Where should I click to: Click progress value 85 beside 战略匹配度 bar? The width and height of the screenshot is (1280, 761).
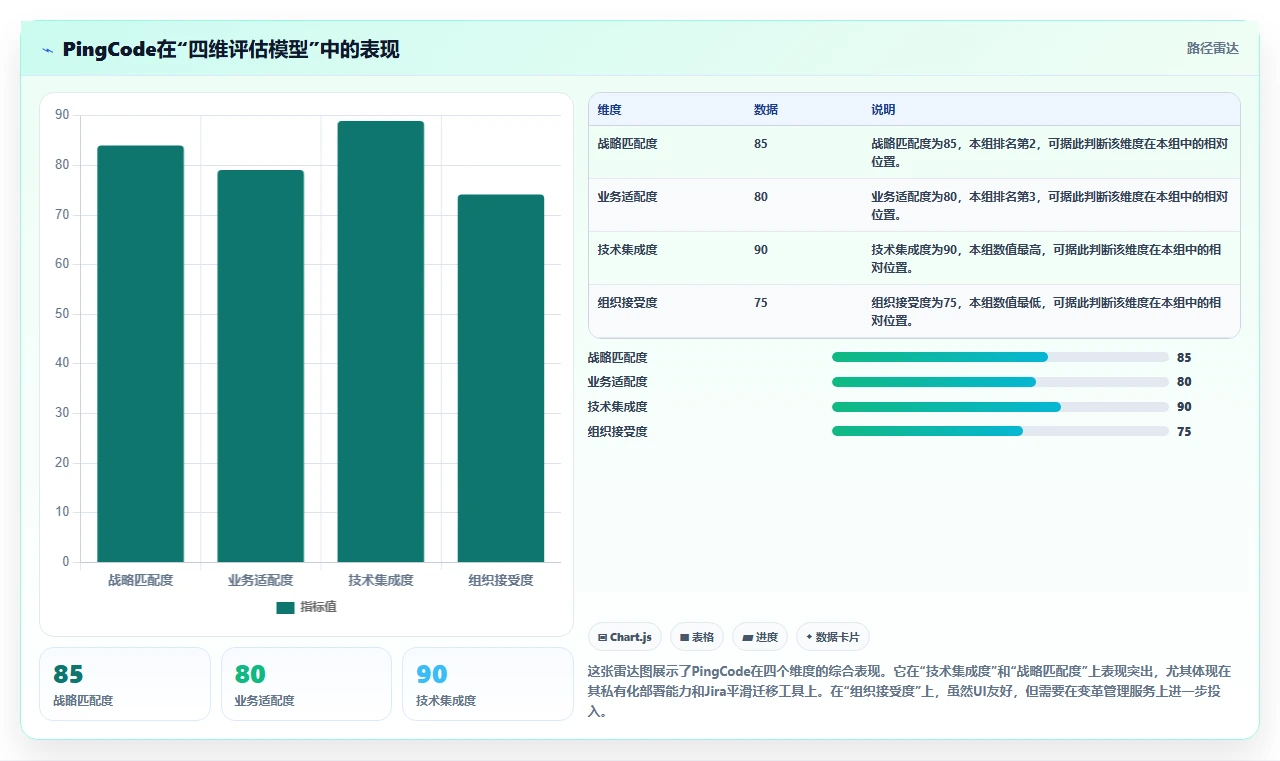pos(1184,357)
